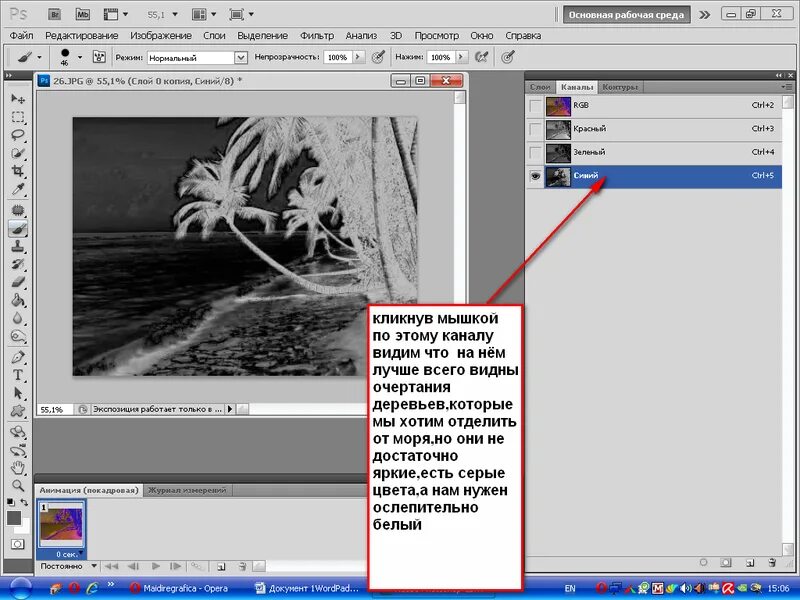Open the brush preset picker arrow
800x600 pixels.
80,57
